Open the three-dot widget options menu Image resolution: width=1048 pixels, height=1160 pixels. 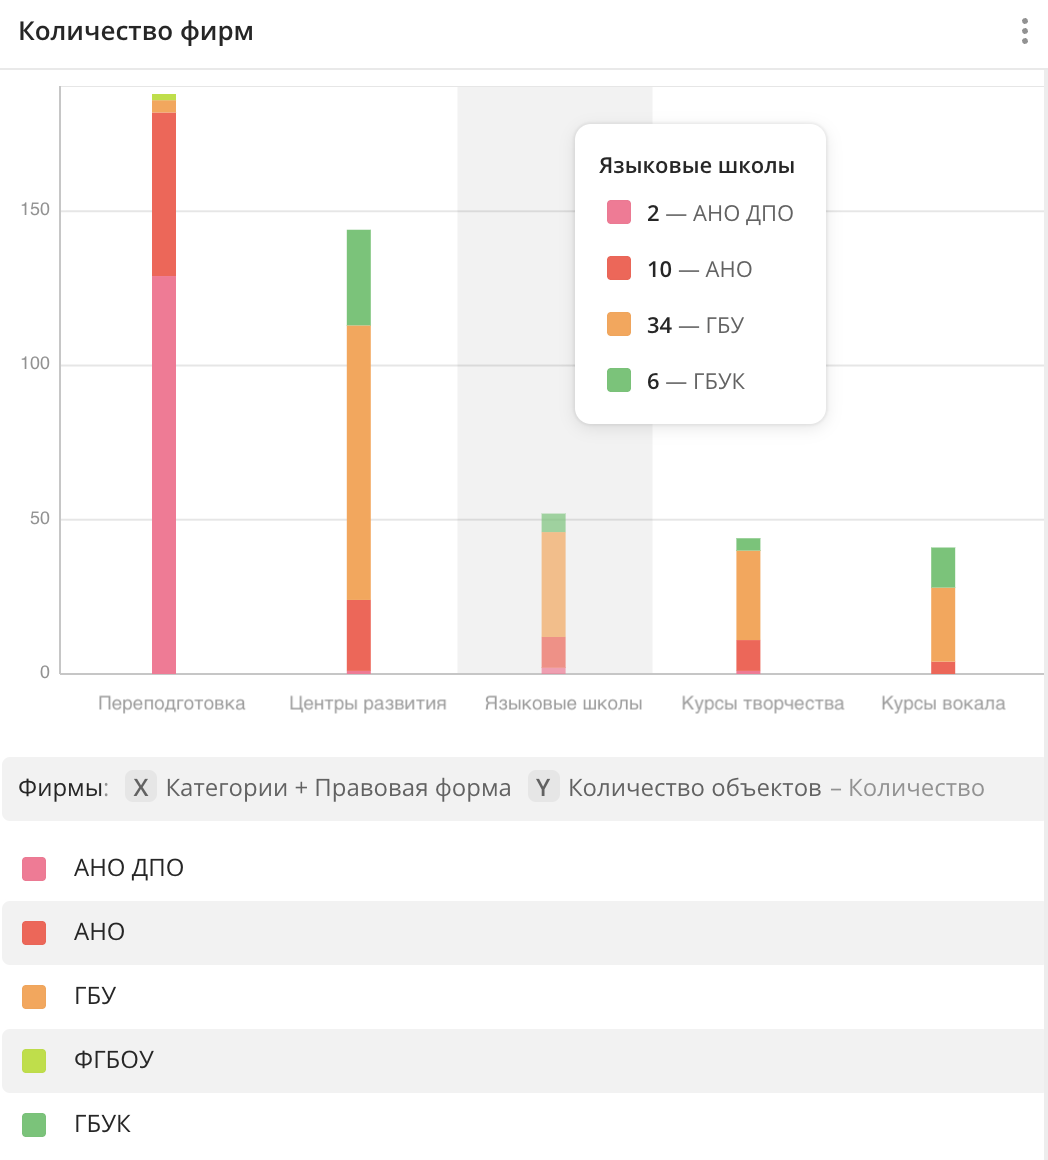1024,31
